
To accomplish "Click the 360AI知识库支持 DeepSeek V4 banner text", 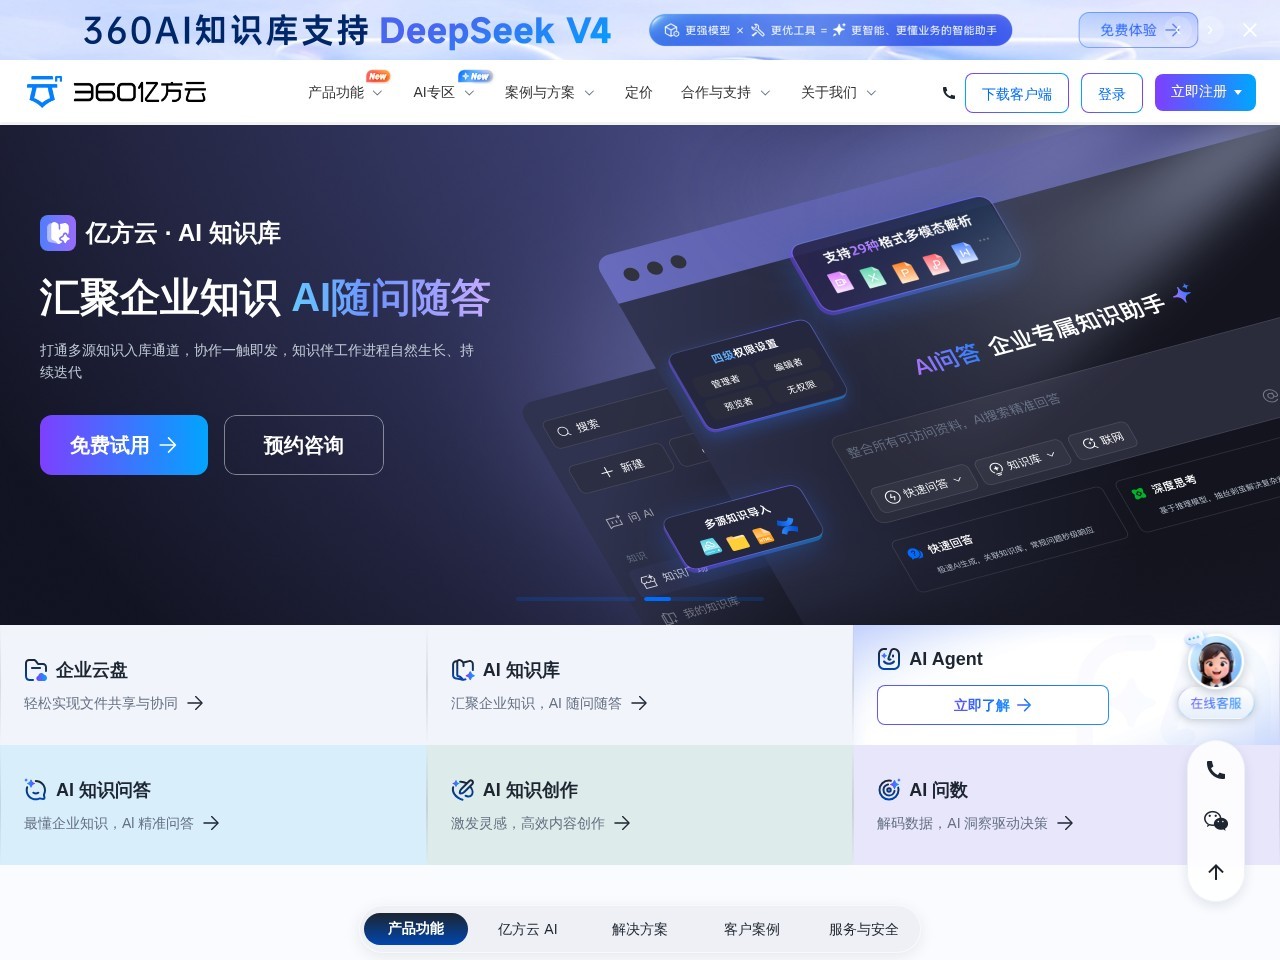I will pos(346,31).
